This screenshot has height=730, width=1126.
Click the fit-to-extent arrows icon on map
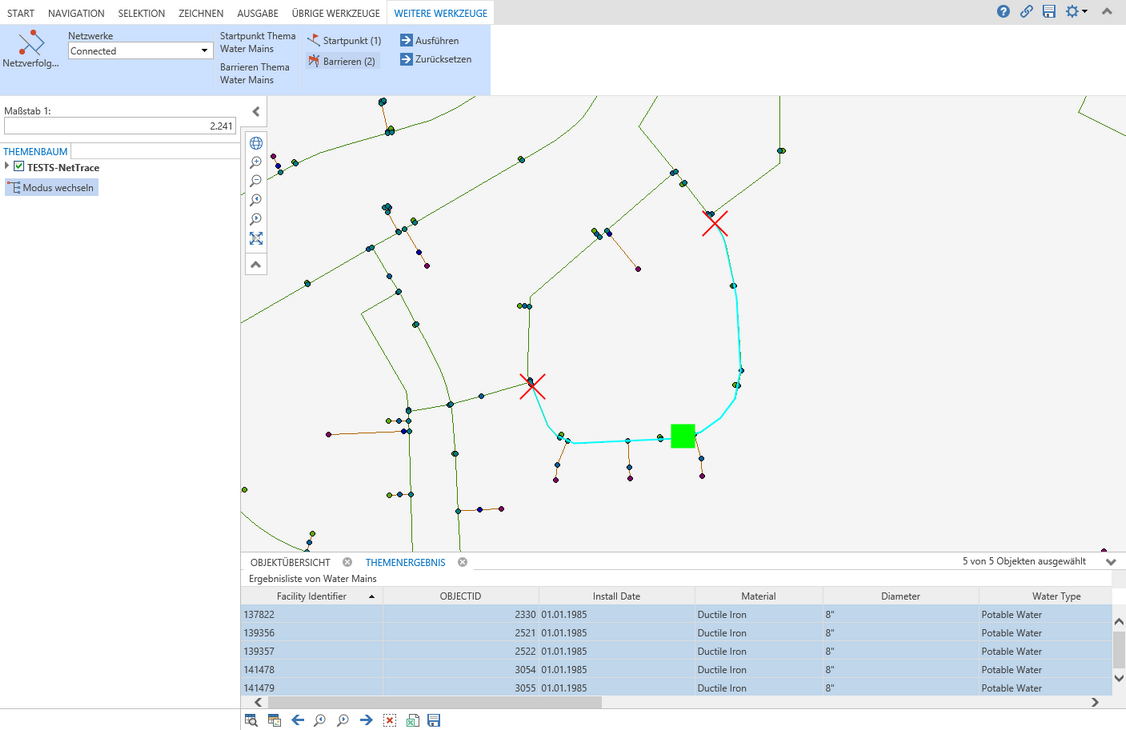click(256, 238)
